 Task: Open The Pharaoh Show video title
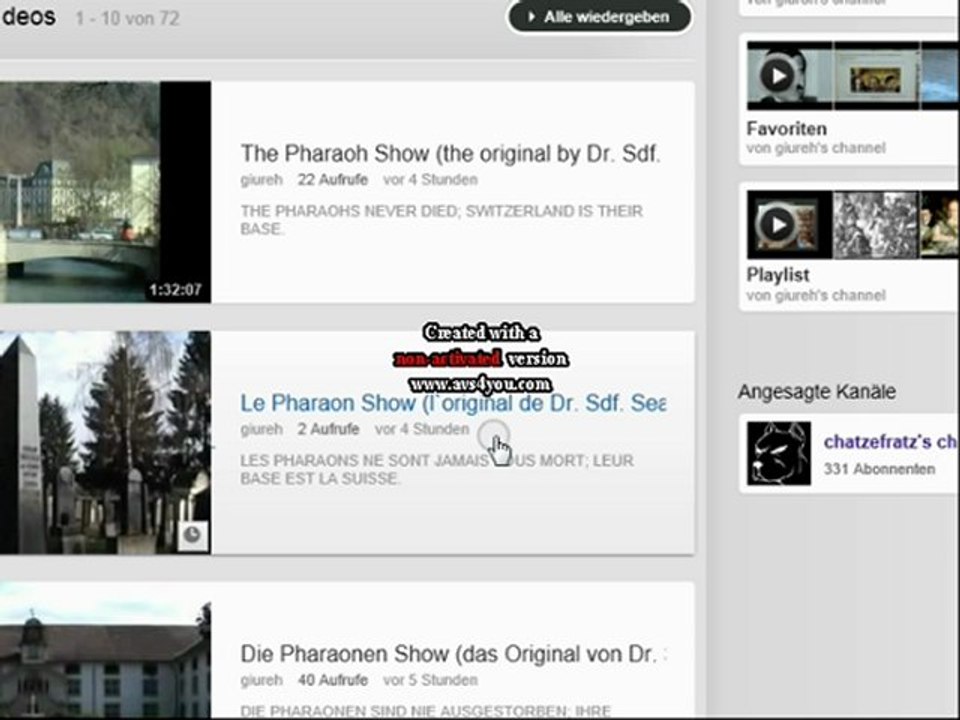[451, 154]
